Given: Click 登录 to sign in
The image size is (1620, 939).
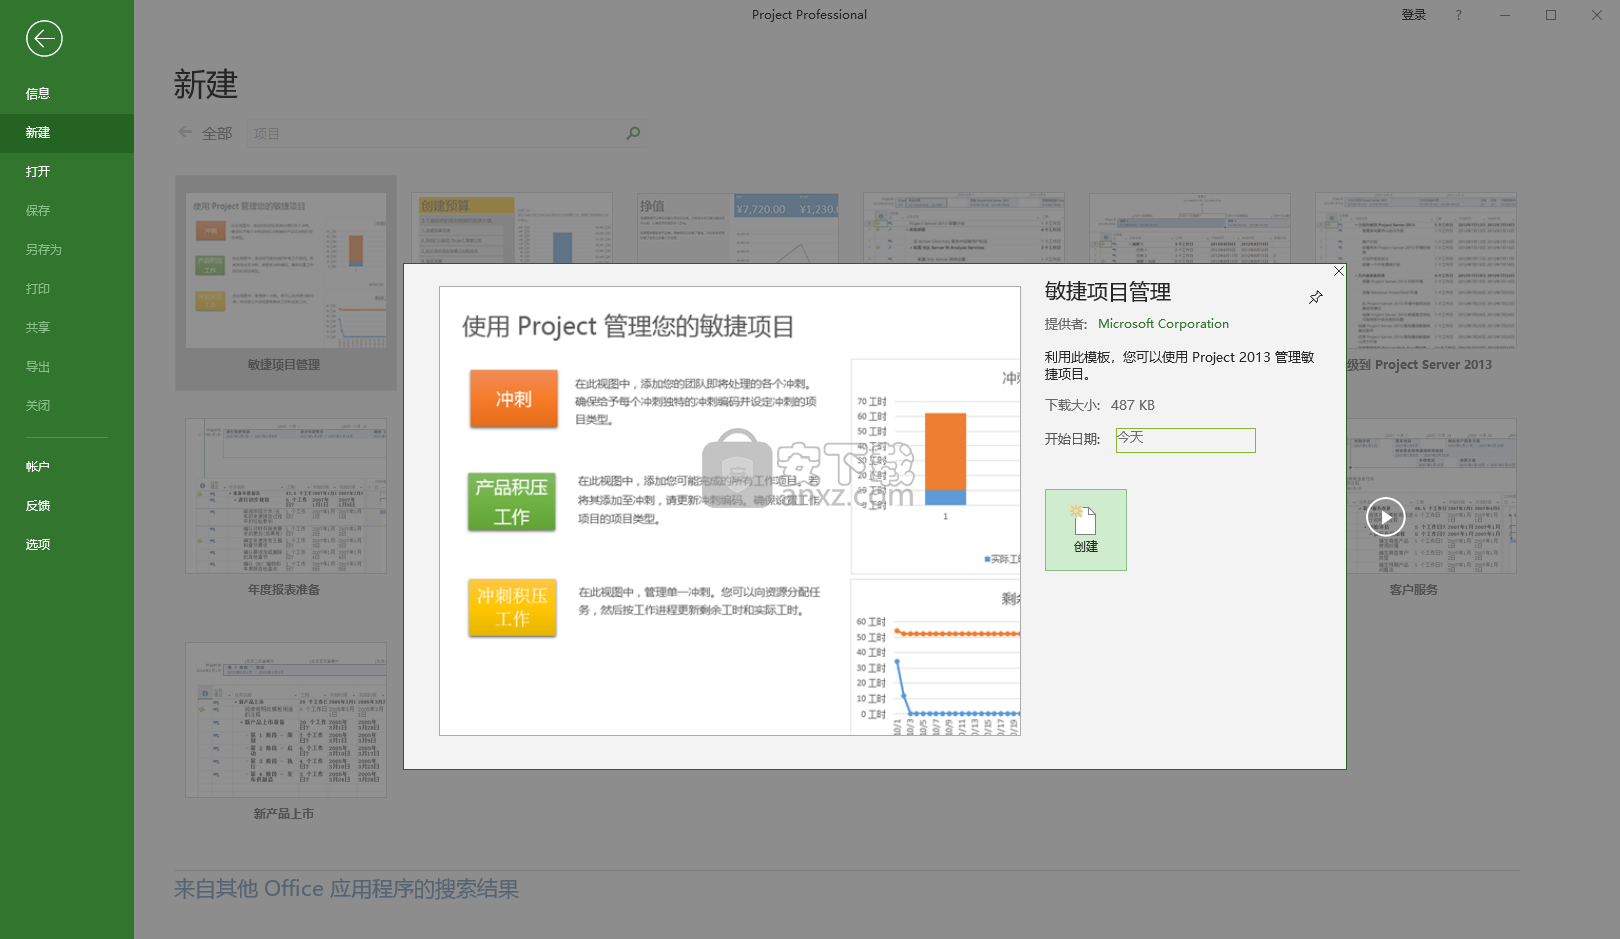Looking at the screenshot, I should click(1414, 15).
